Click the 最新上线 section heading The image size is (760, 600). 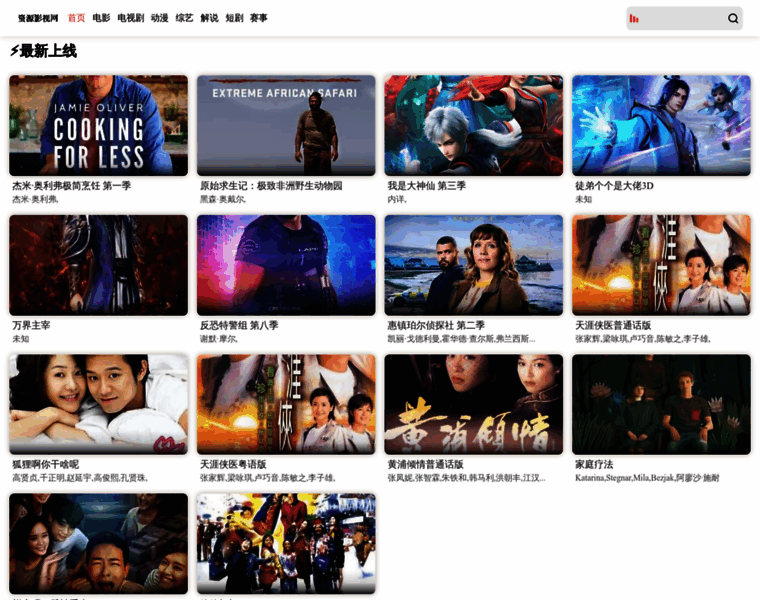[x=44, y=51]
